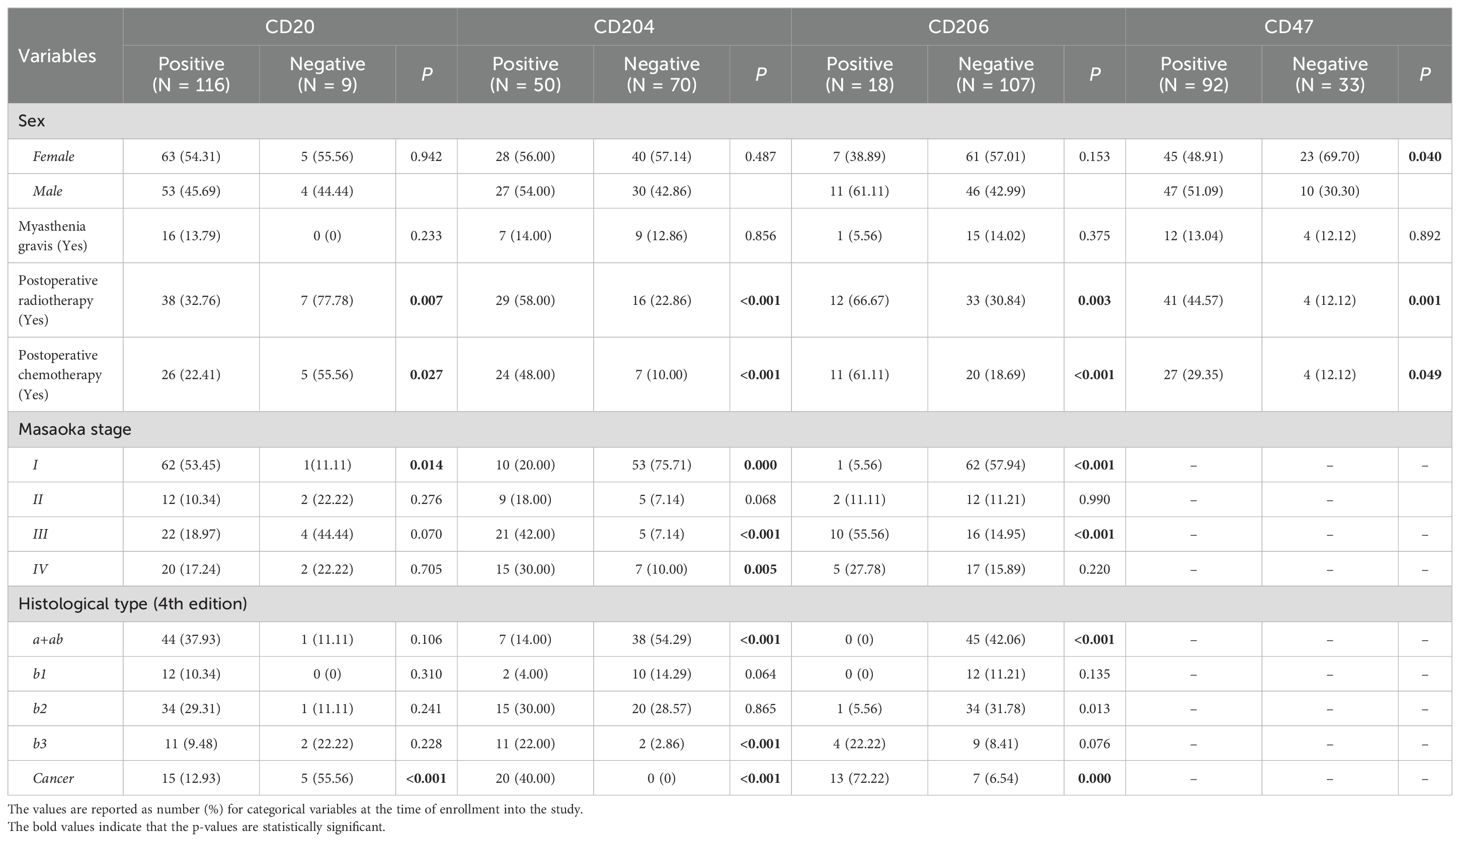Select the CD47 column group header
Viewport: 1460px width, 842px height.
pyautogui.click(x=1288, y=27)
